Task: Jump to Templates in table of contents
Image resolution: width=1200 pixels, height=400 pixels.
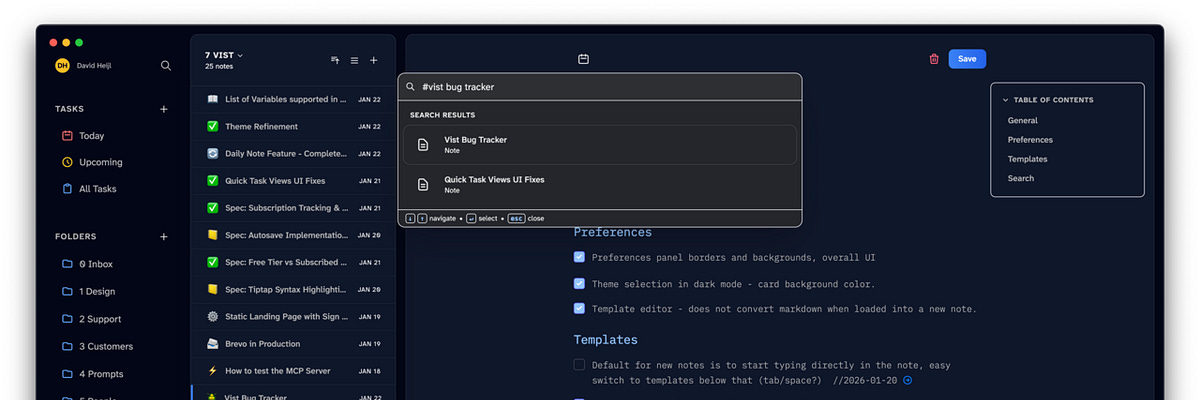Action: 1028,159
